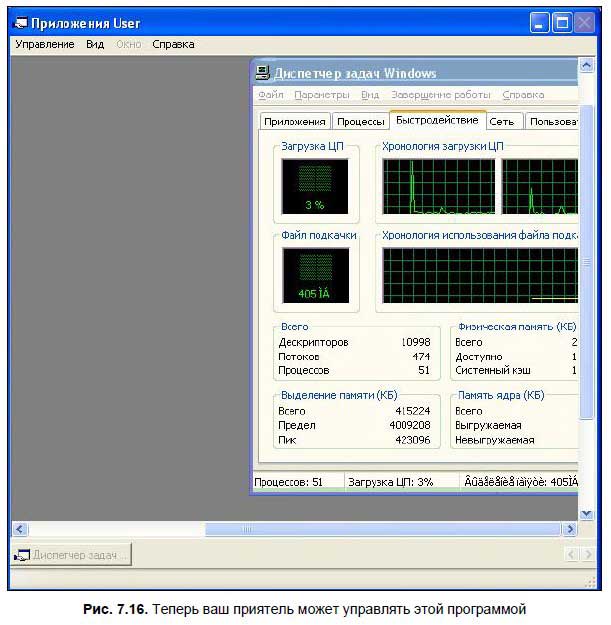
Task: Switch to the Процессы tab
Action: 360,122
